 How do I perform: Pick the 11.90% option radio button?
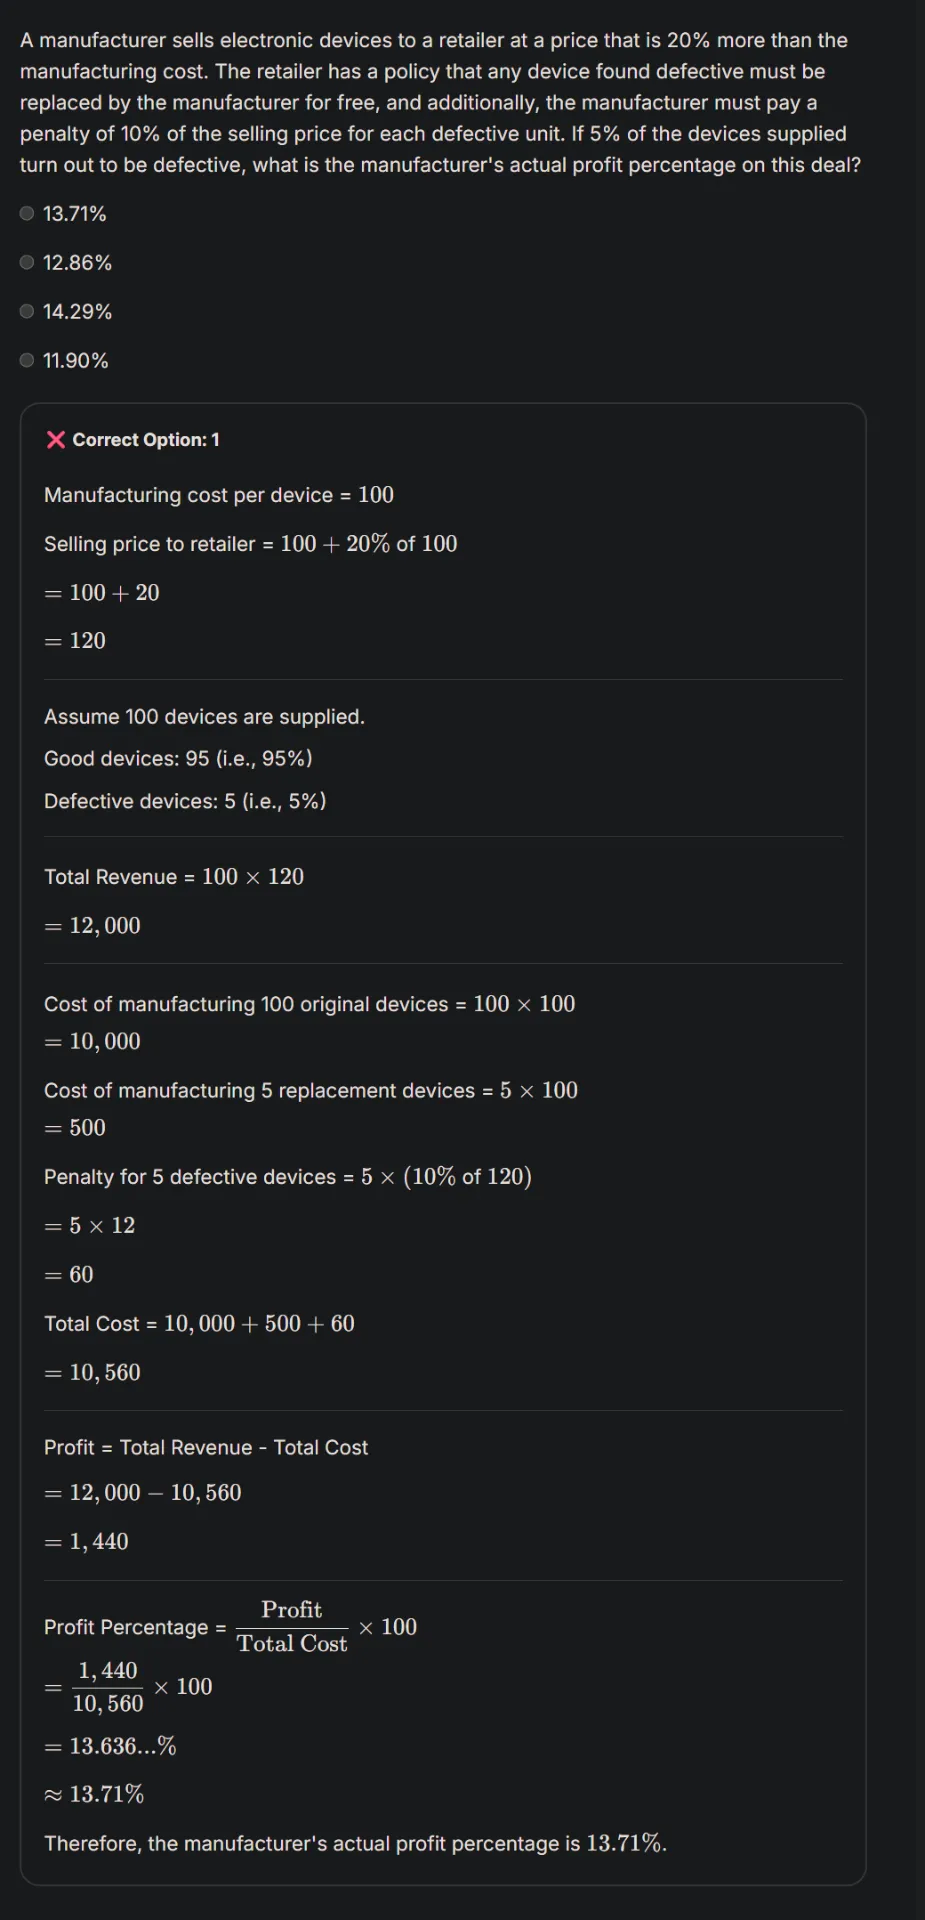(x=27, y=360)
